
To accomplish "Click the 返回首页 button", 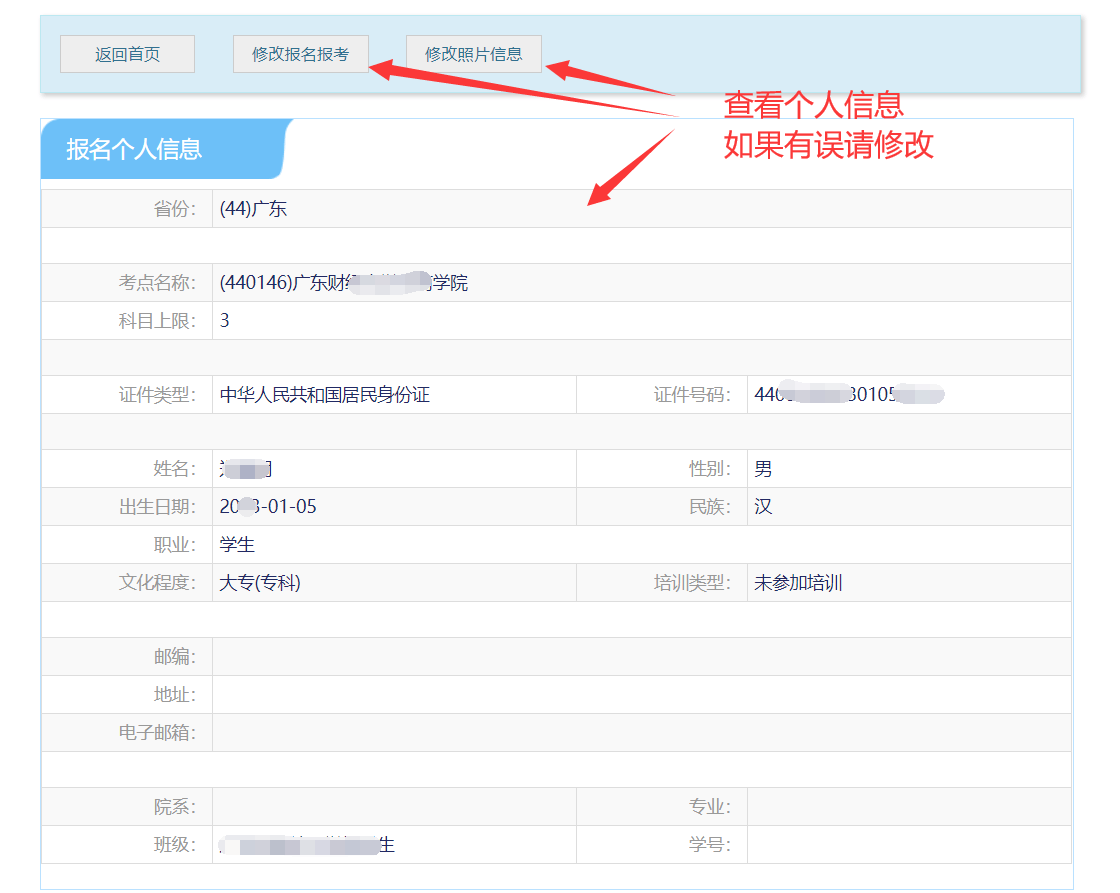I will (x=127, y=54).
